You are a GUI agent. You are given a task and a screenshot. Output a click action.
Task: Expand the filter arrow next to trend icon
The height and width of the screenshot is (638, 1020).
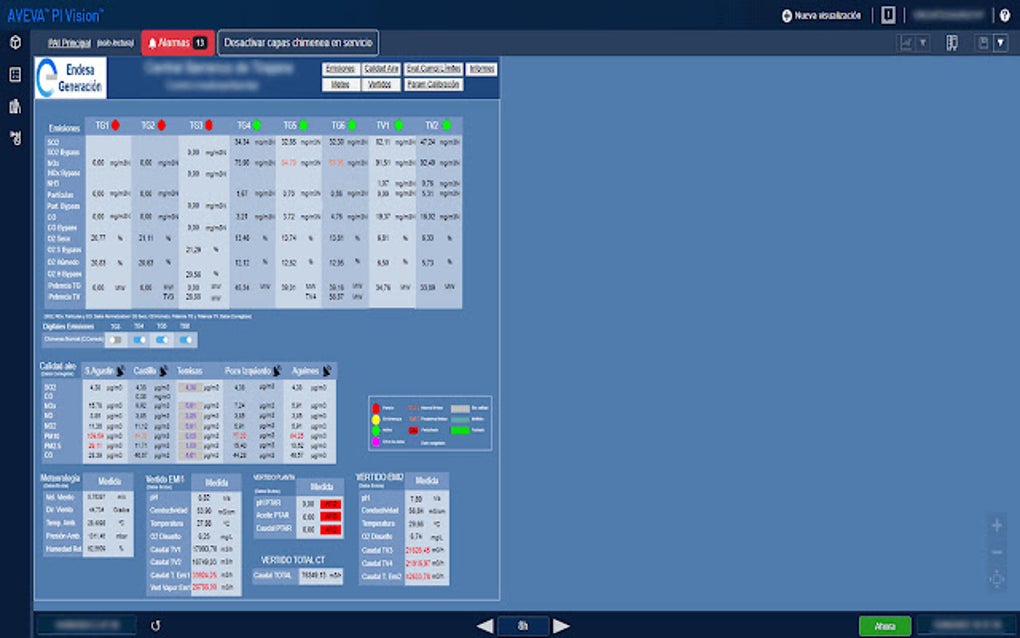point(925,42)
